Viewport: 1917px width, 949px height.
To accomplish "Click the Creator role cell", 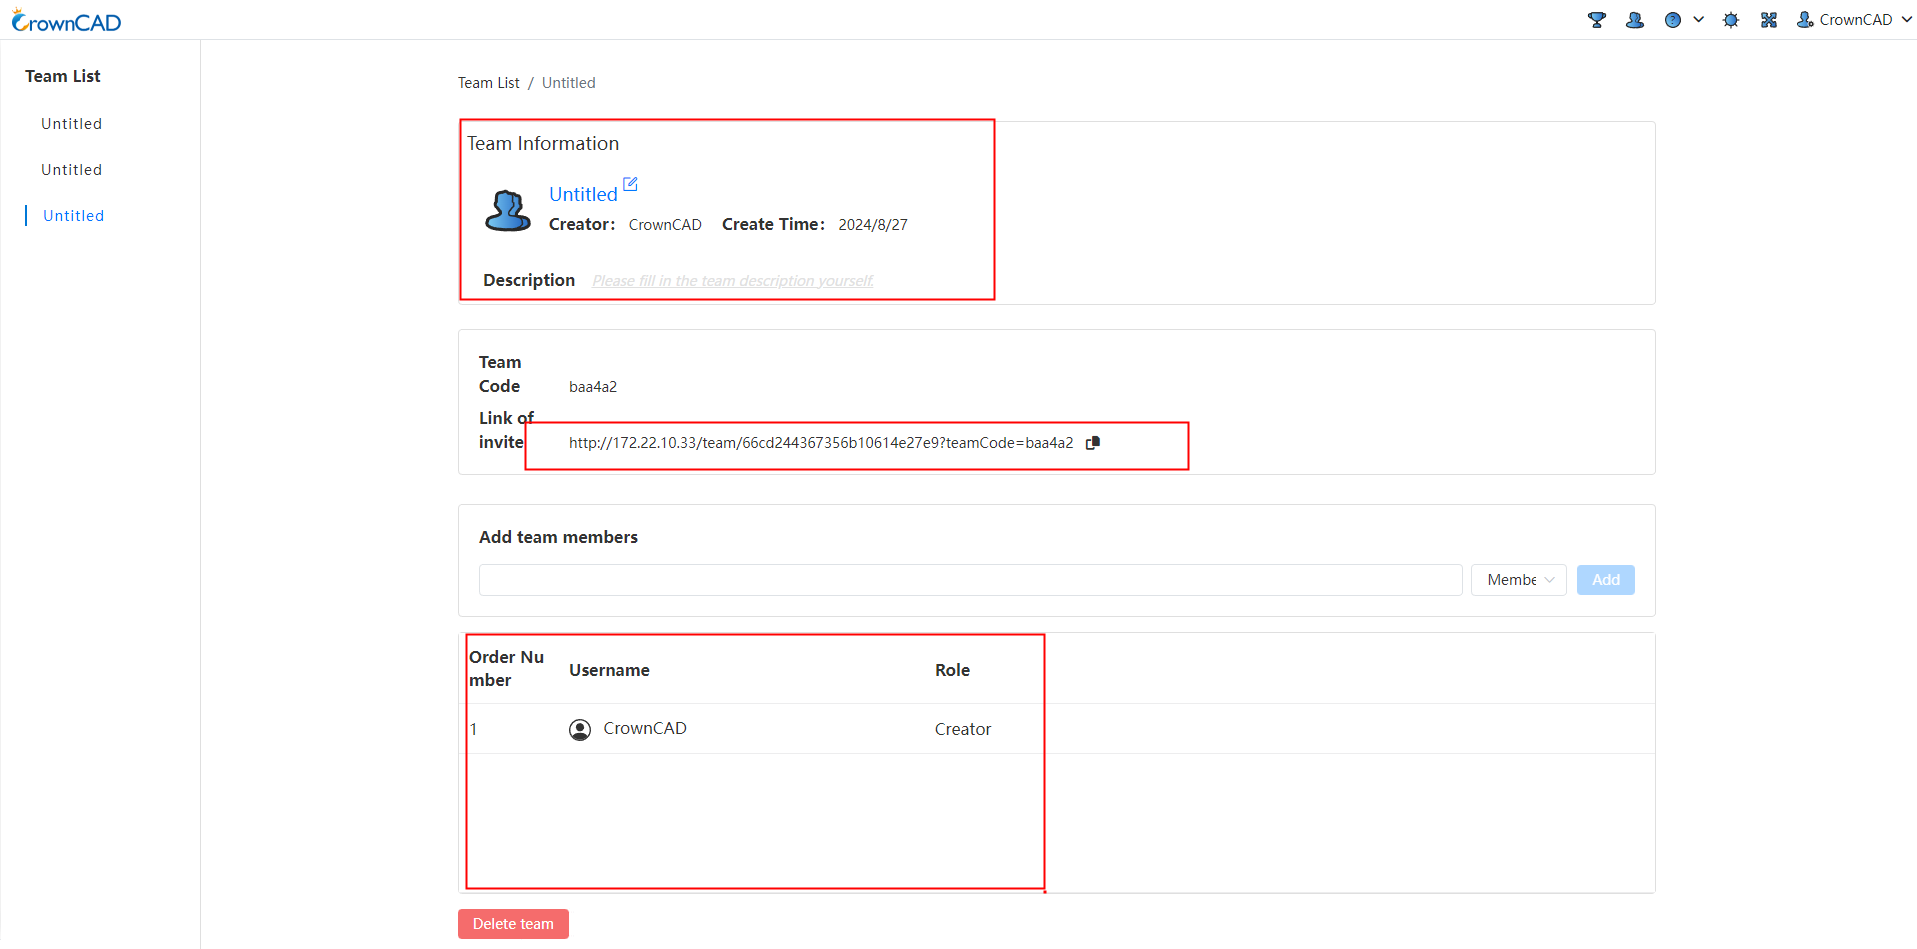I will click(x=963, y=730).
